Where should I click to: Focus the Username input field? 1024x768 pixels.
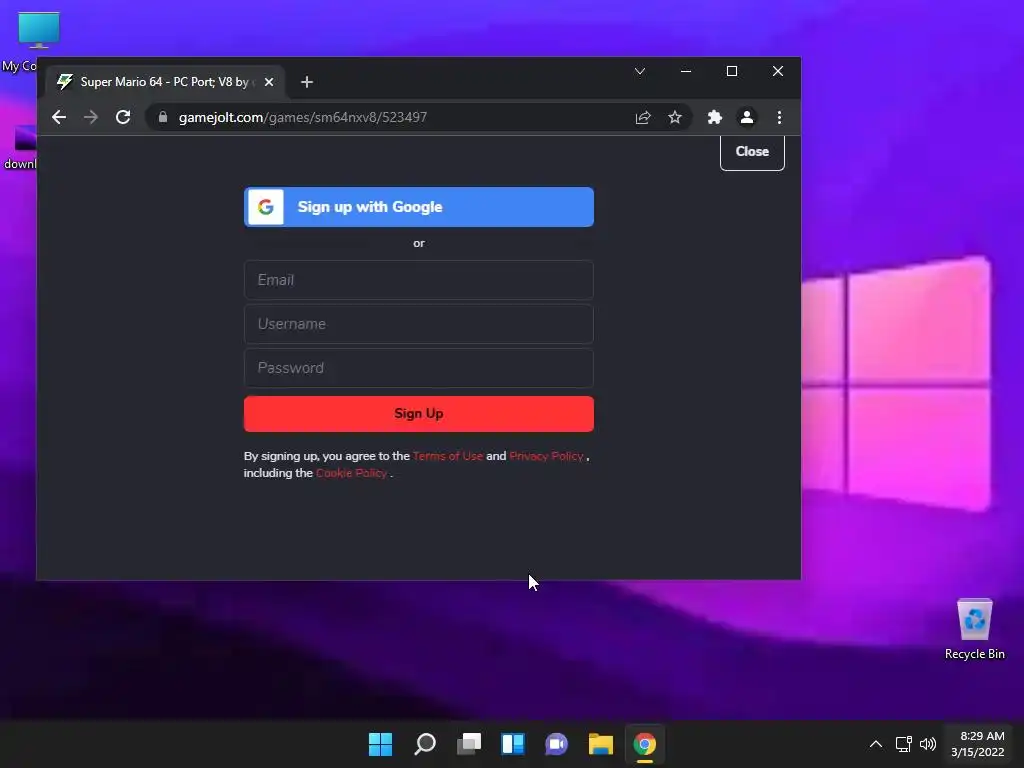point(419,324)
